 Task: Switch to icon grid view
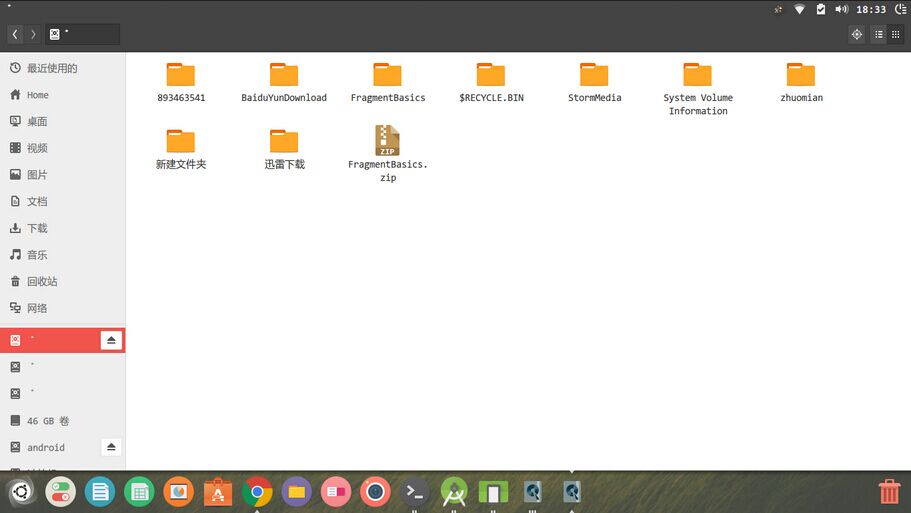(896, 34)
